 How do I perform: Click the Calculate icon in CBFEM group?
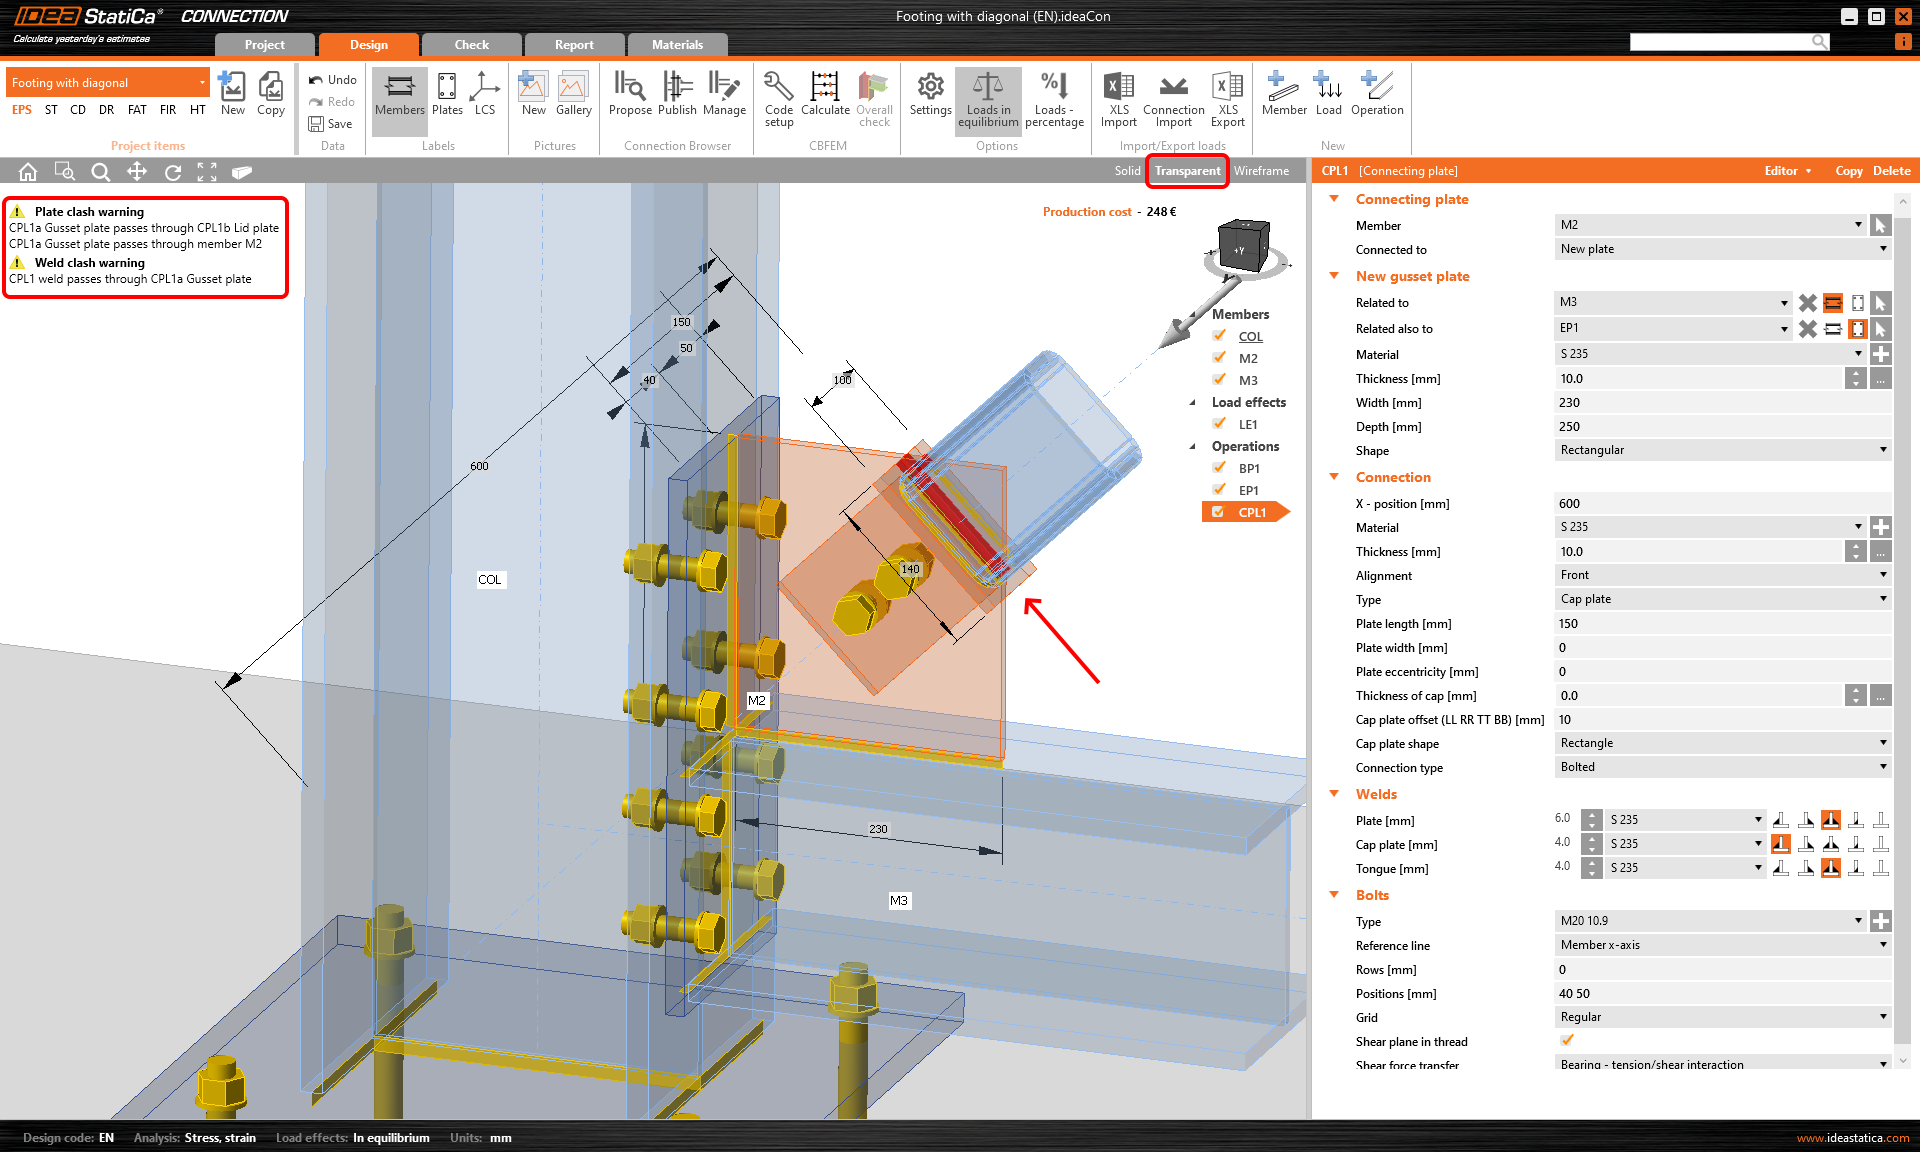tap(824, 95)
